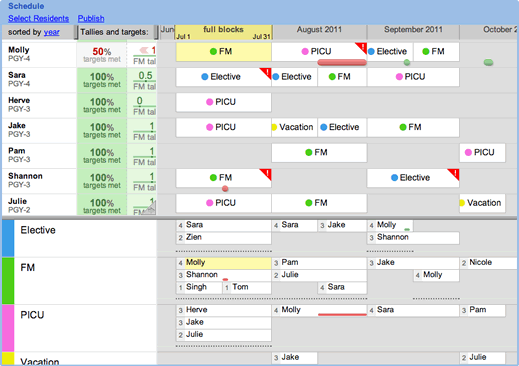
Task: Click the red pill marker under Molly's PICU
Action: tap(342, 62)
